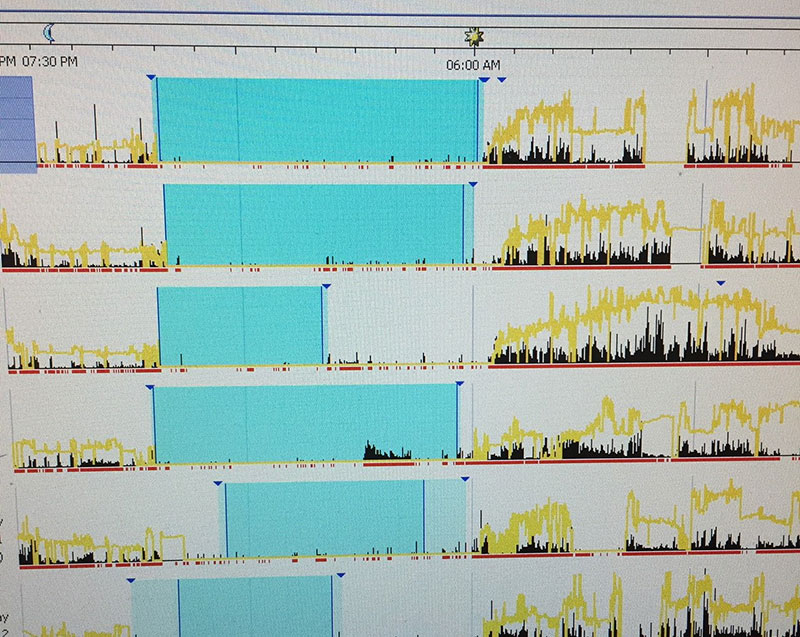
Task: Click first row's extra marker after 6 AM
Action: pos(502,80)
